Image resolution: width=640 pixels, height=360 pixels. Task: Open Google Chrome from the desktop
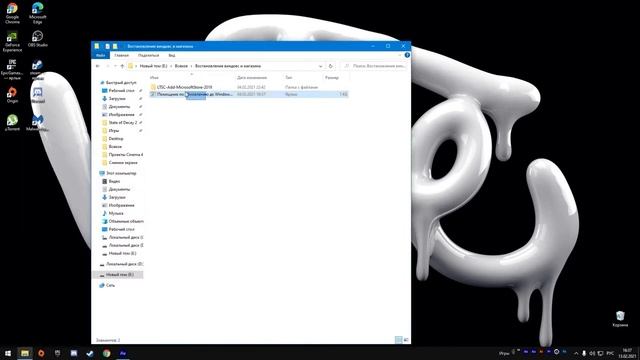click(12, 13)
